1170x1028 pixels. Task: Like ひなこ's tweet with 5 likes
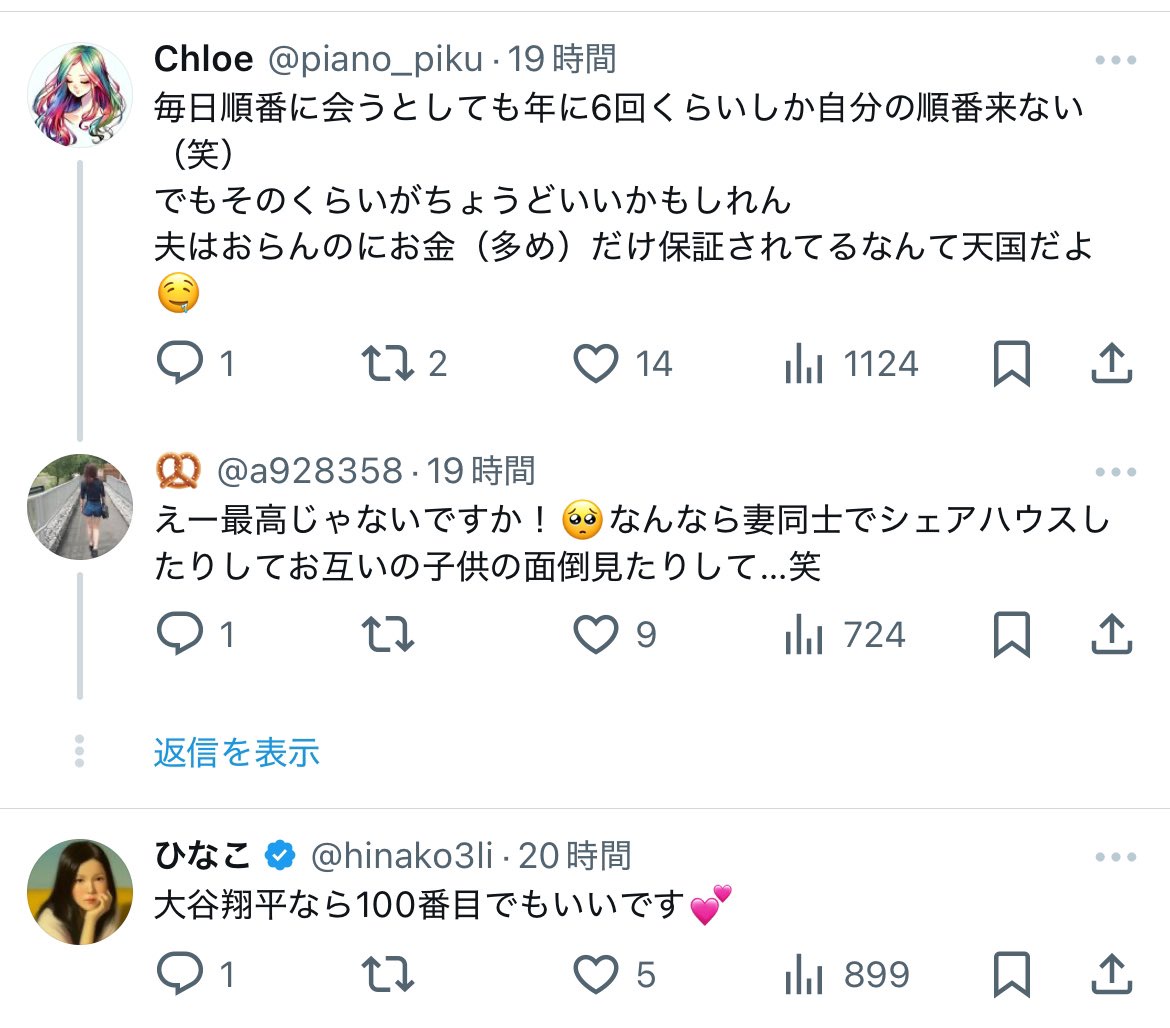click(x=596, y=974)
